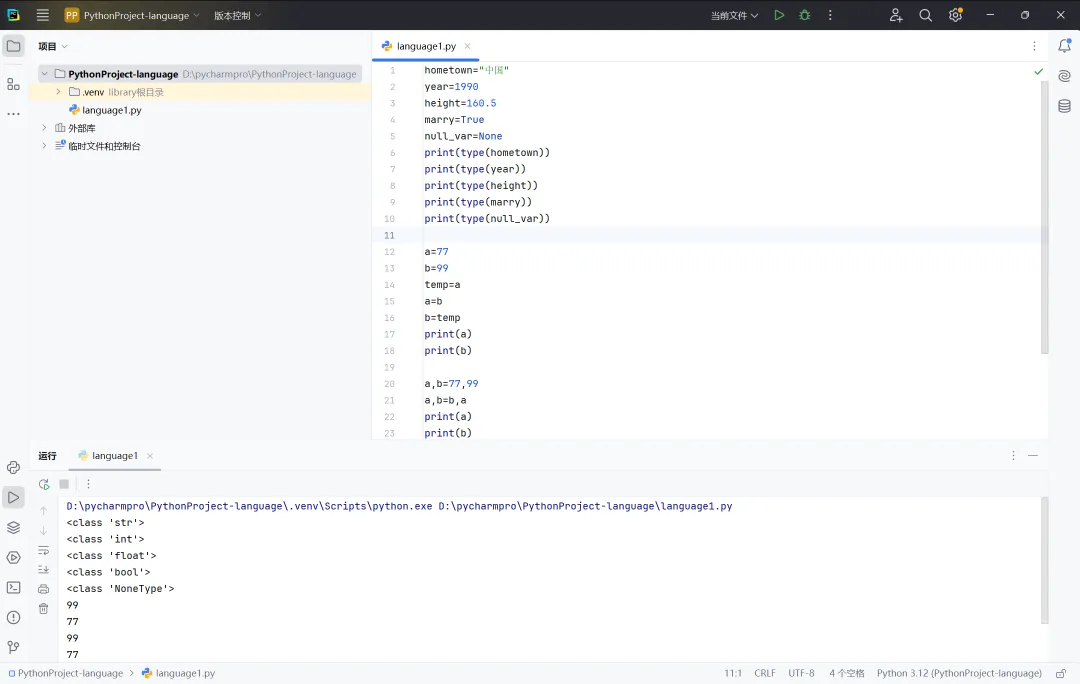This screenshot has height=684, width=1080.
Task: Click PythonProject-language breadcrumb in status bar
Action: 65,673
